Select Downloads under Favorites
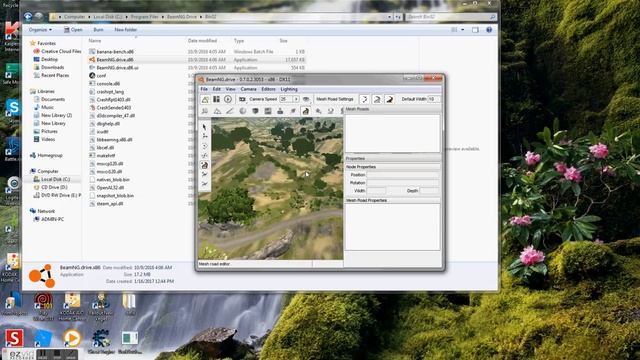This screenshot has height=360, width=640. click(x=49, y=67)
